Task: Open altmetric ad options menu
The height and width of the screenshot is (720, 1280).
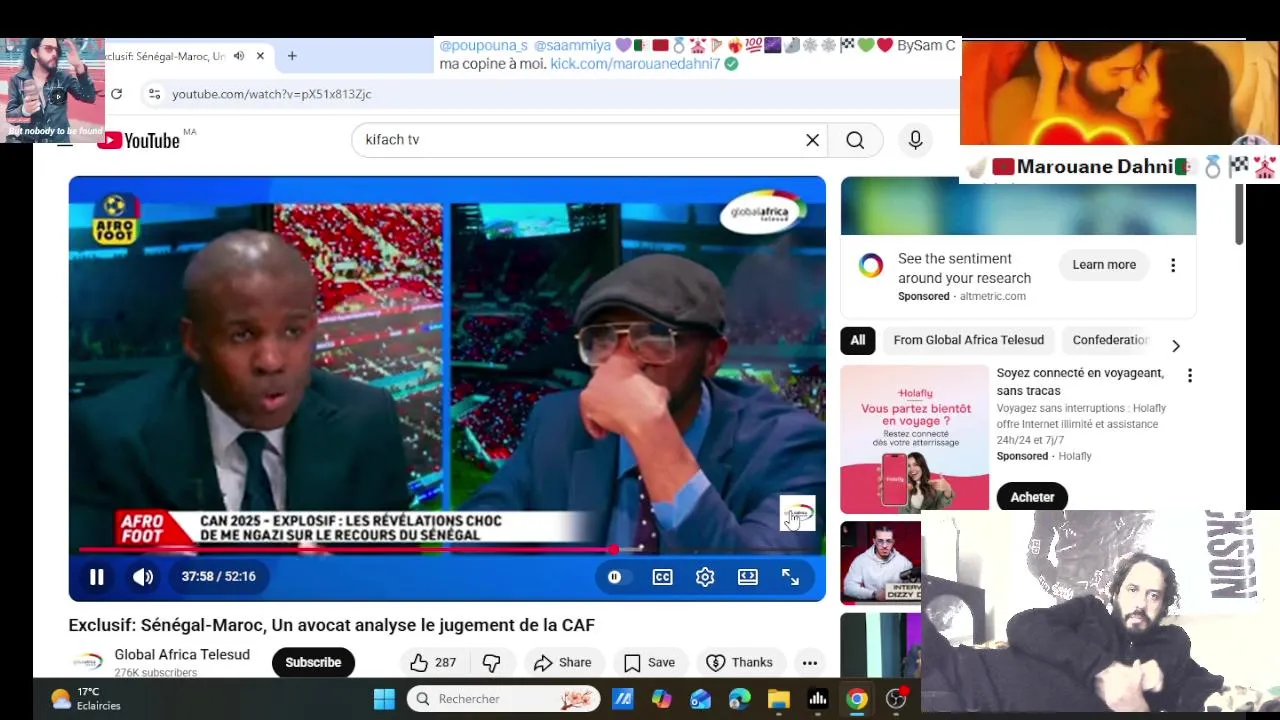Action: pos(1173,265)
